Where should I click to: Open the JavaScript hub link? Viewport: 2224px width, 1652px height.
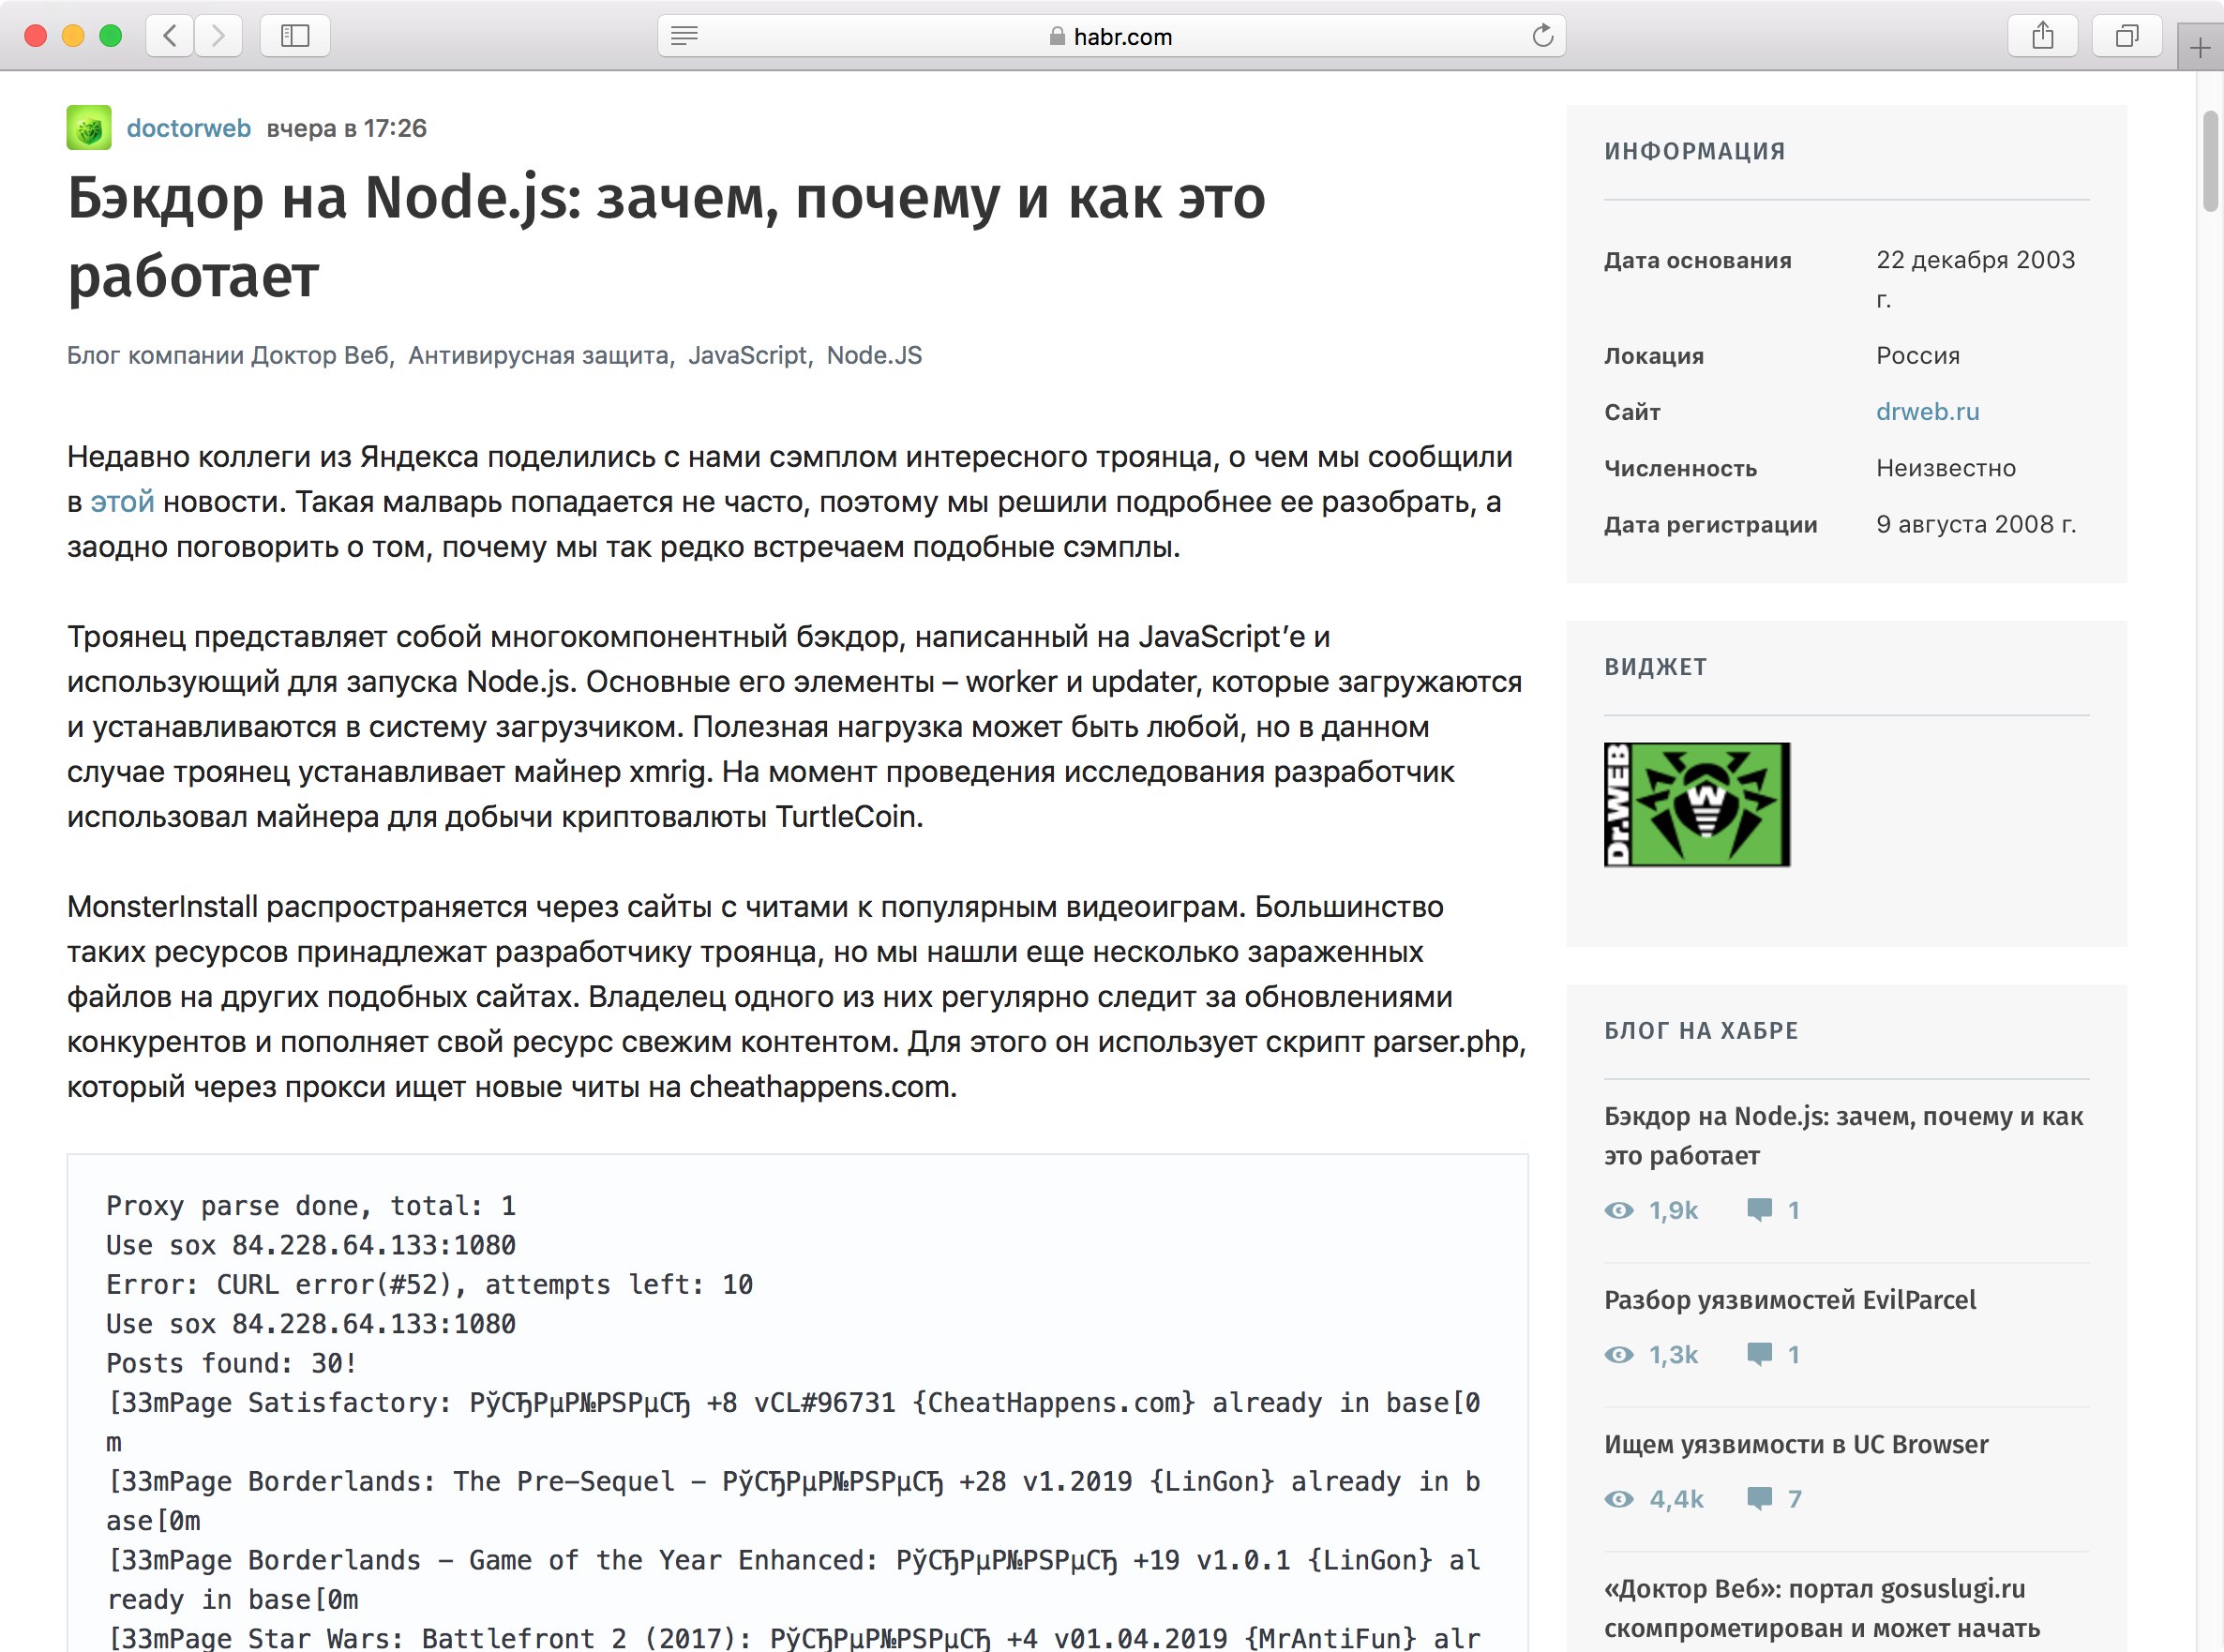click(x=747, y=355)
